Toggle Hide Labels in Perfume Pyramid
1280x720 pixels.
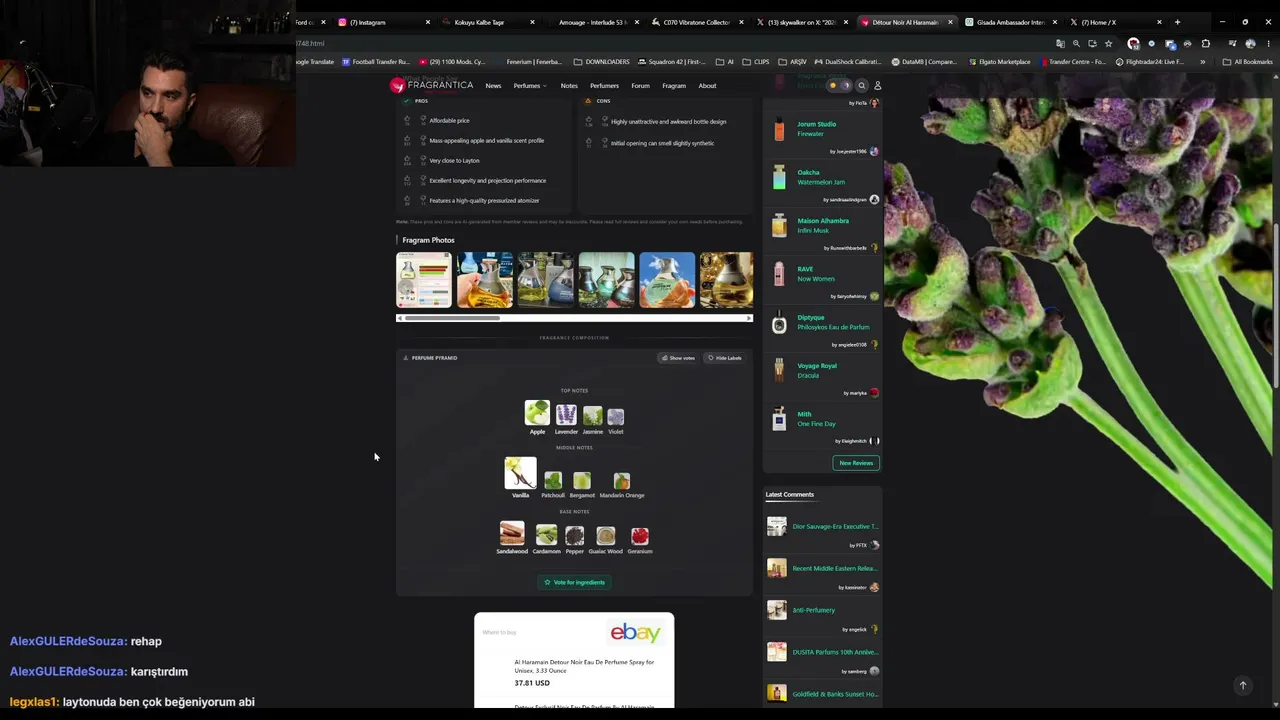[x=725, y=358]
